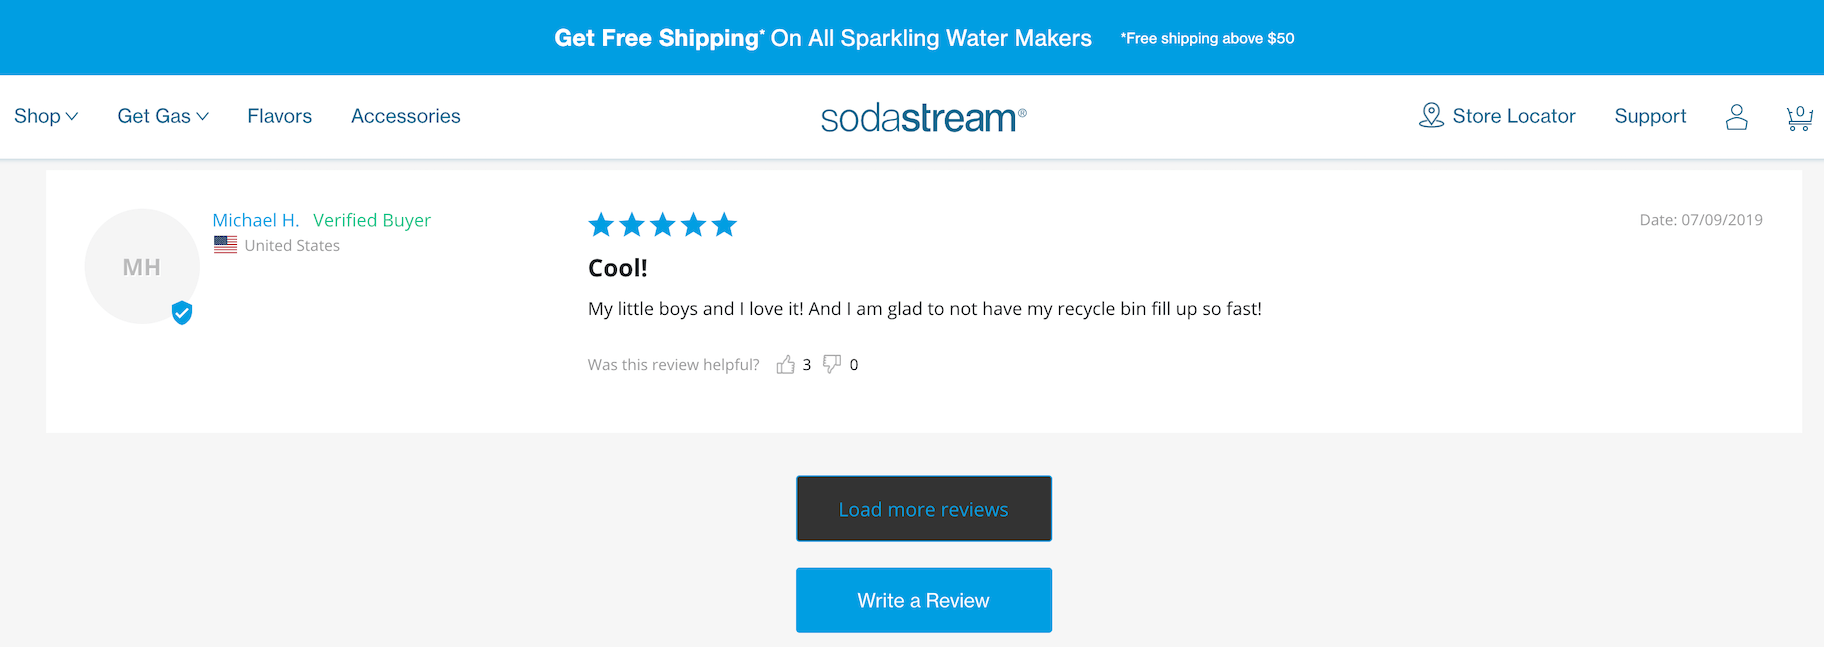This screenshot has height=647, width=1824.
Task: Open the shopping cart icon
Action: click(x=1799, y=118)
